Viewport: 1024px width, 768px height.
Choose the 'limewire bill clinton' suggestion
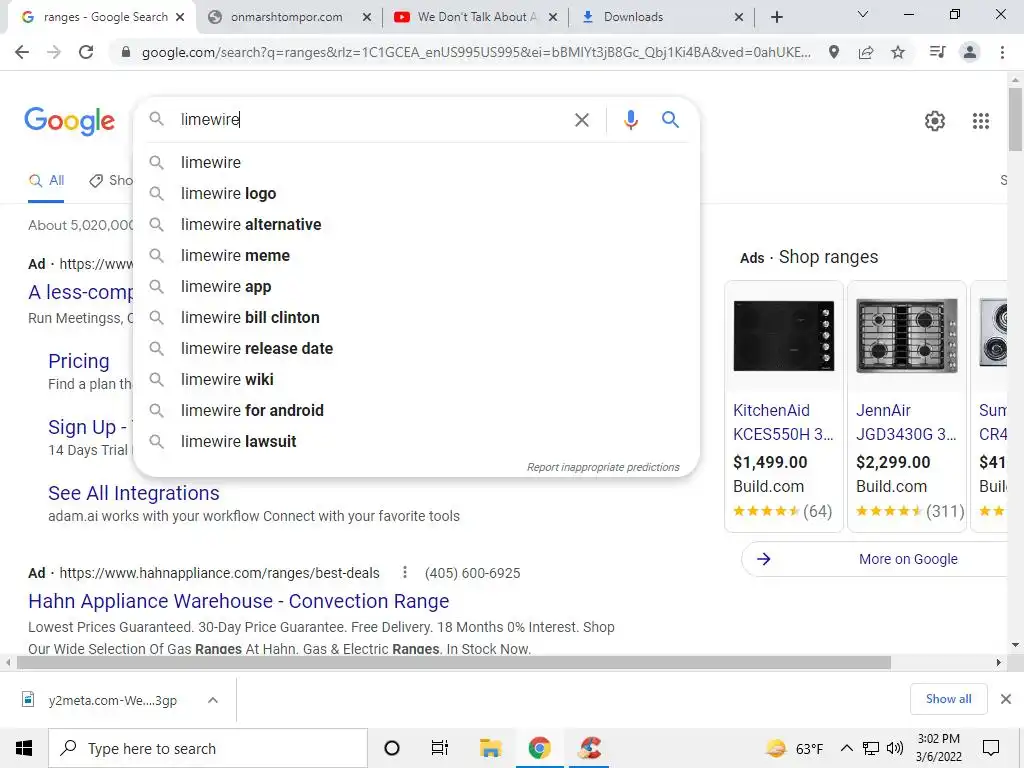pyautogui.click(x=417, y=317)
